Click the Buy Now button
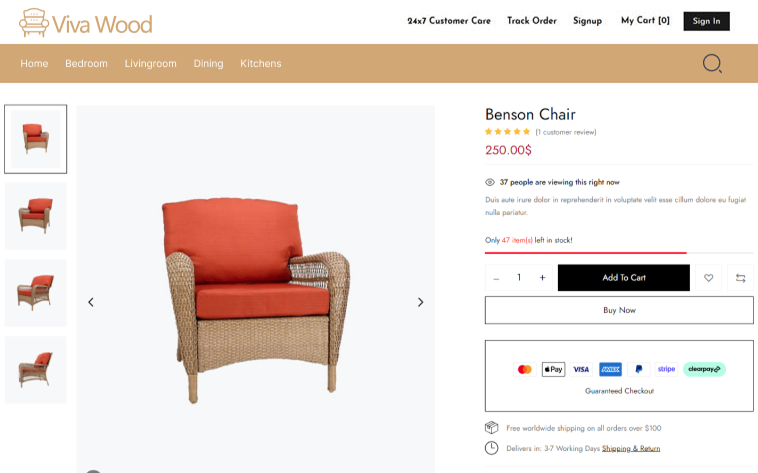Viewport: 758px width, 473px height. pyautogui.click(x=619, y=310)
